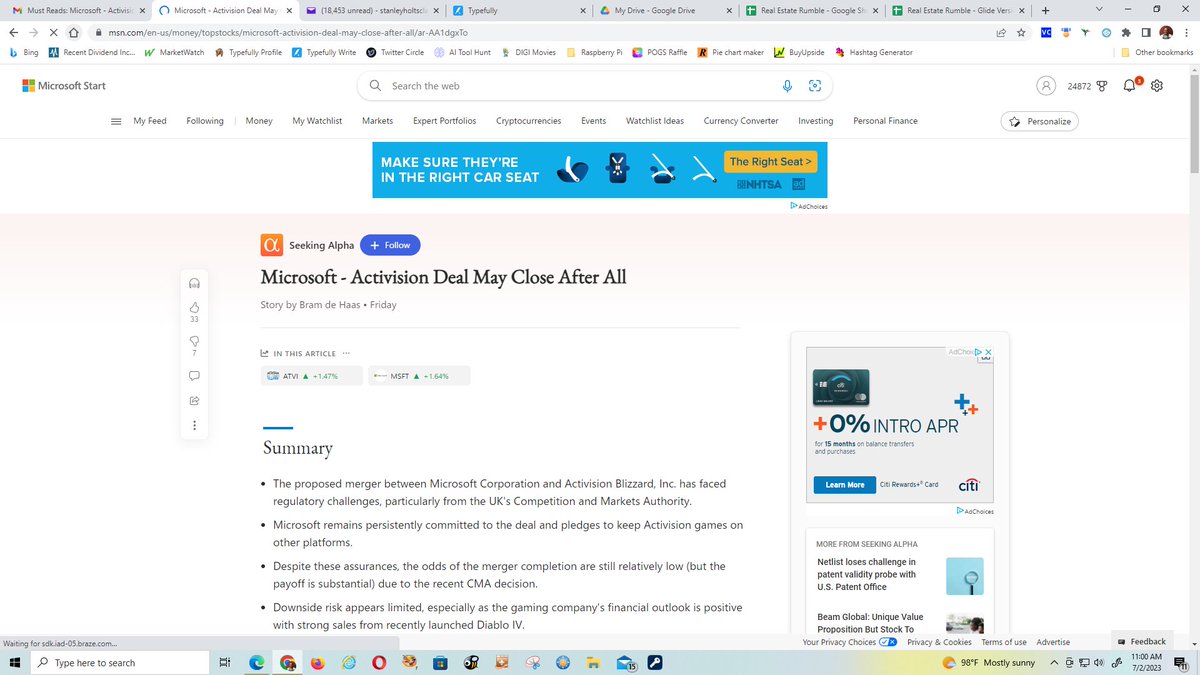Screen dimensions: 1200x675
Task: Expand the tab search dropdown arrow
Action: (x=1099, y=10)
